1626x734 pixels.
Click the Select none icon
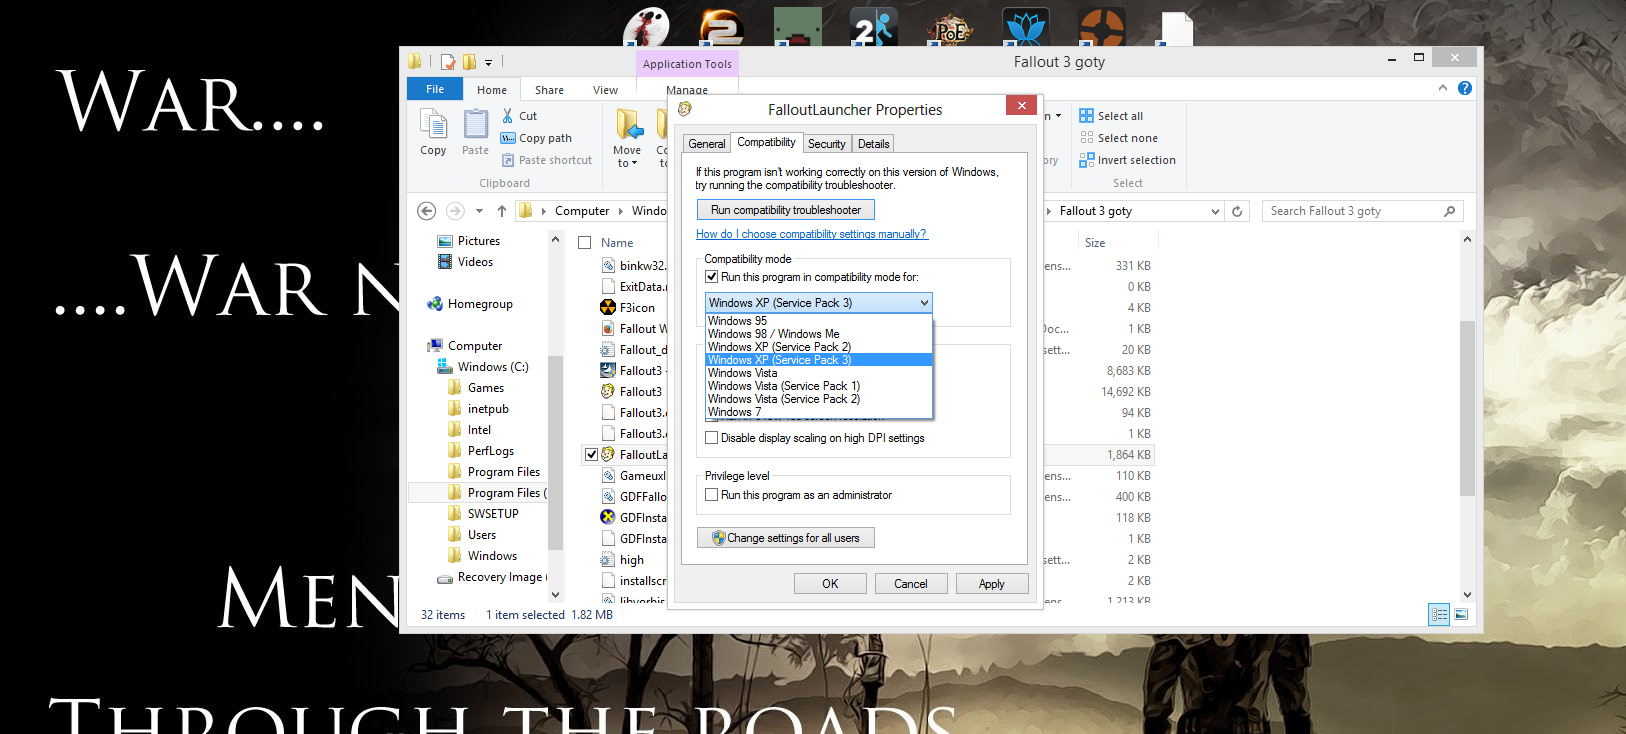1087,138
